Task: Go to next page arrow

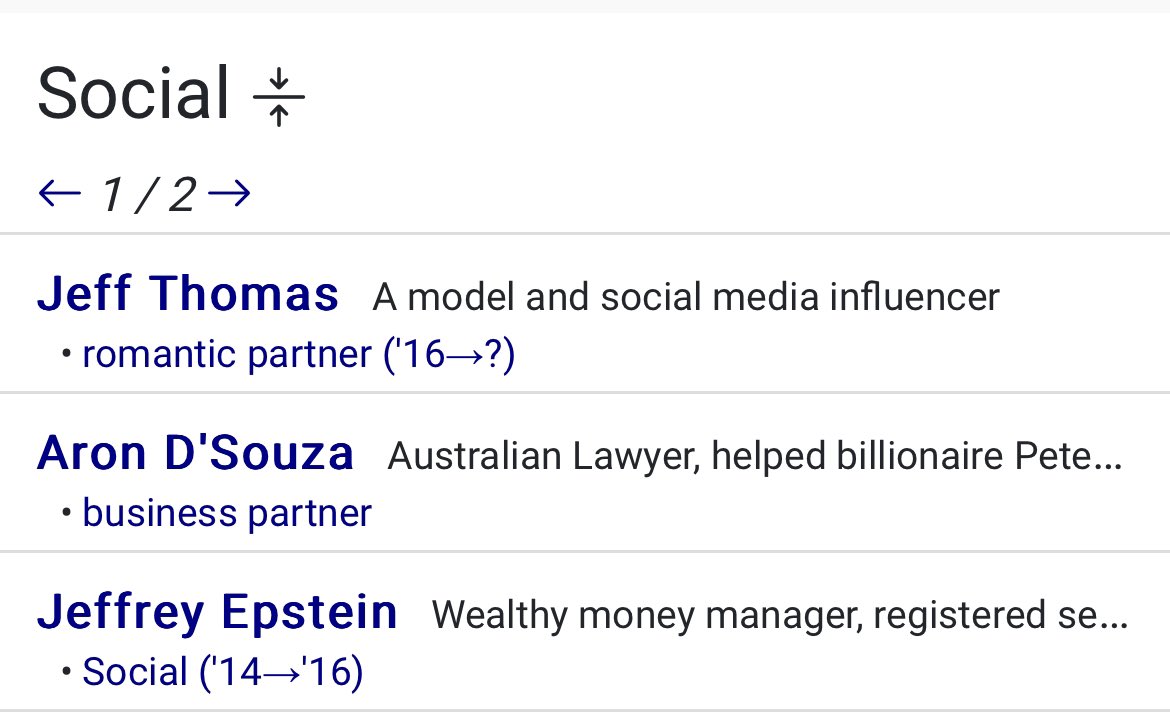Action: [229, 193]
